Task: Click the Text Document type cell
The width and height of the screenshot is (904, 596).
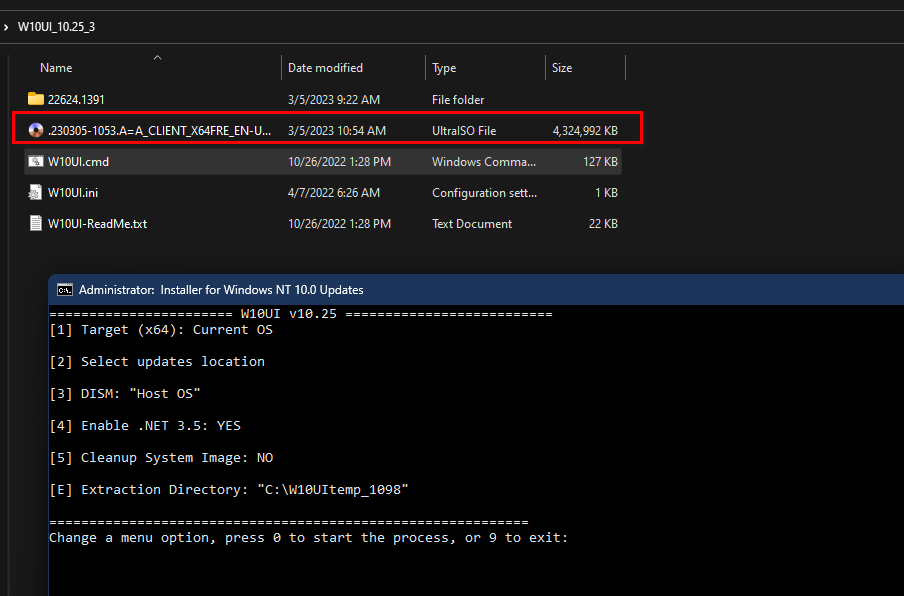Action: click(x=472, y=224)
